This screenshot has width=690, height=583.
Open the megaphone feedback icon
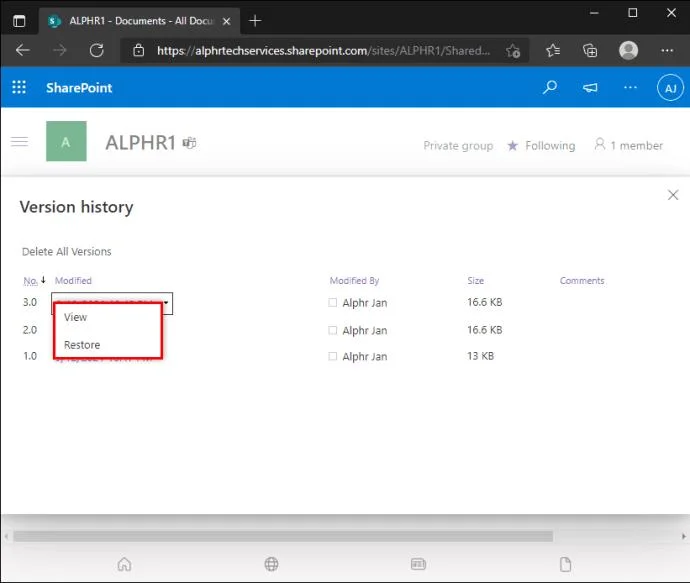590,88
